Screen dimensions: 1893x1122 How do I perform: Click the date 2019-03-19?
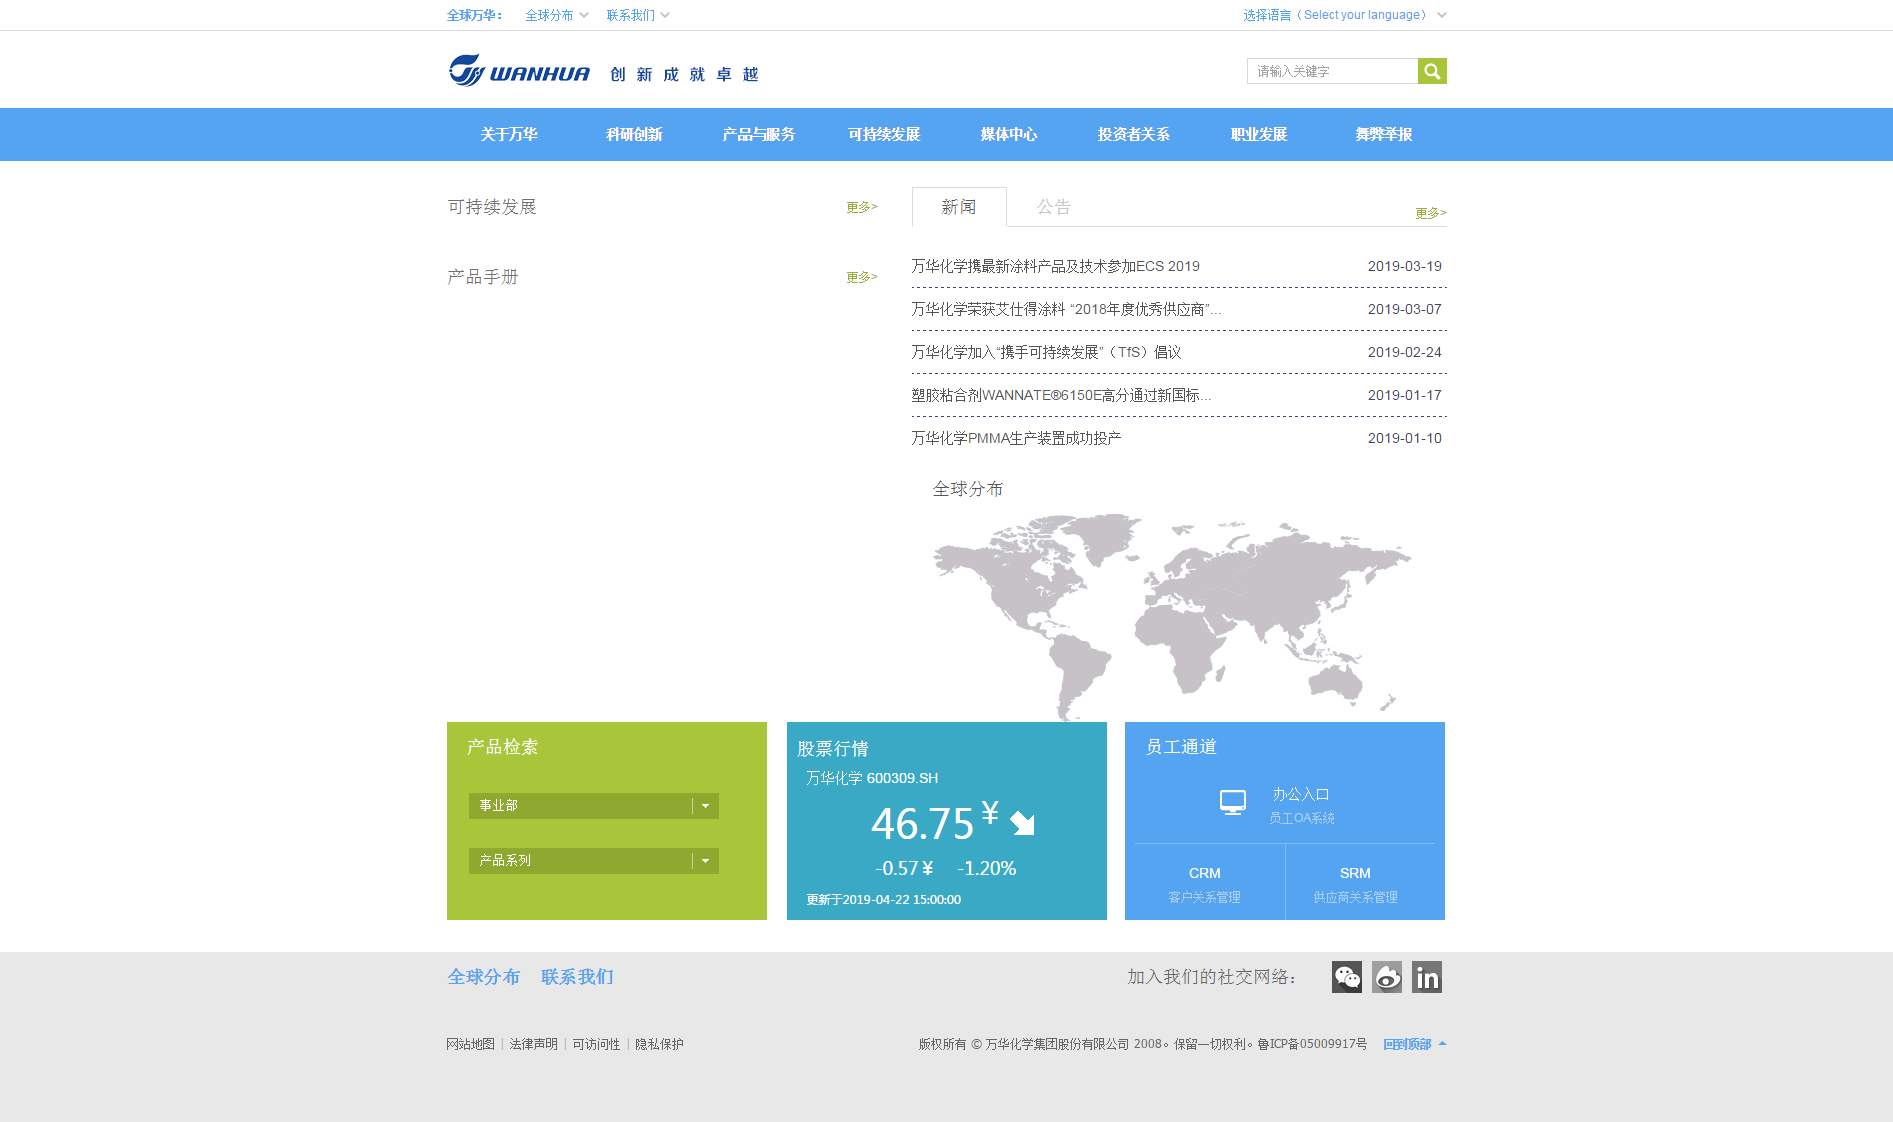[x=1405, y=266]
